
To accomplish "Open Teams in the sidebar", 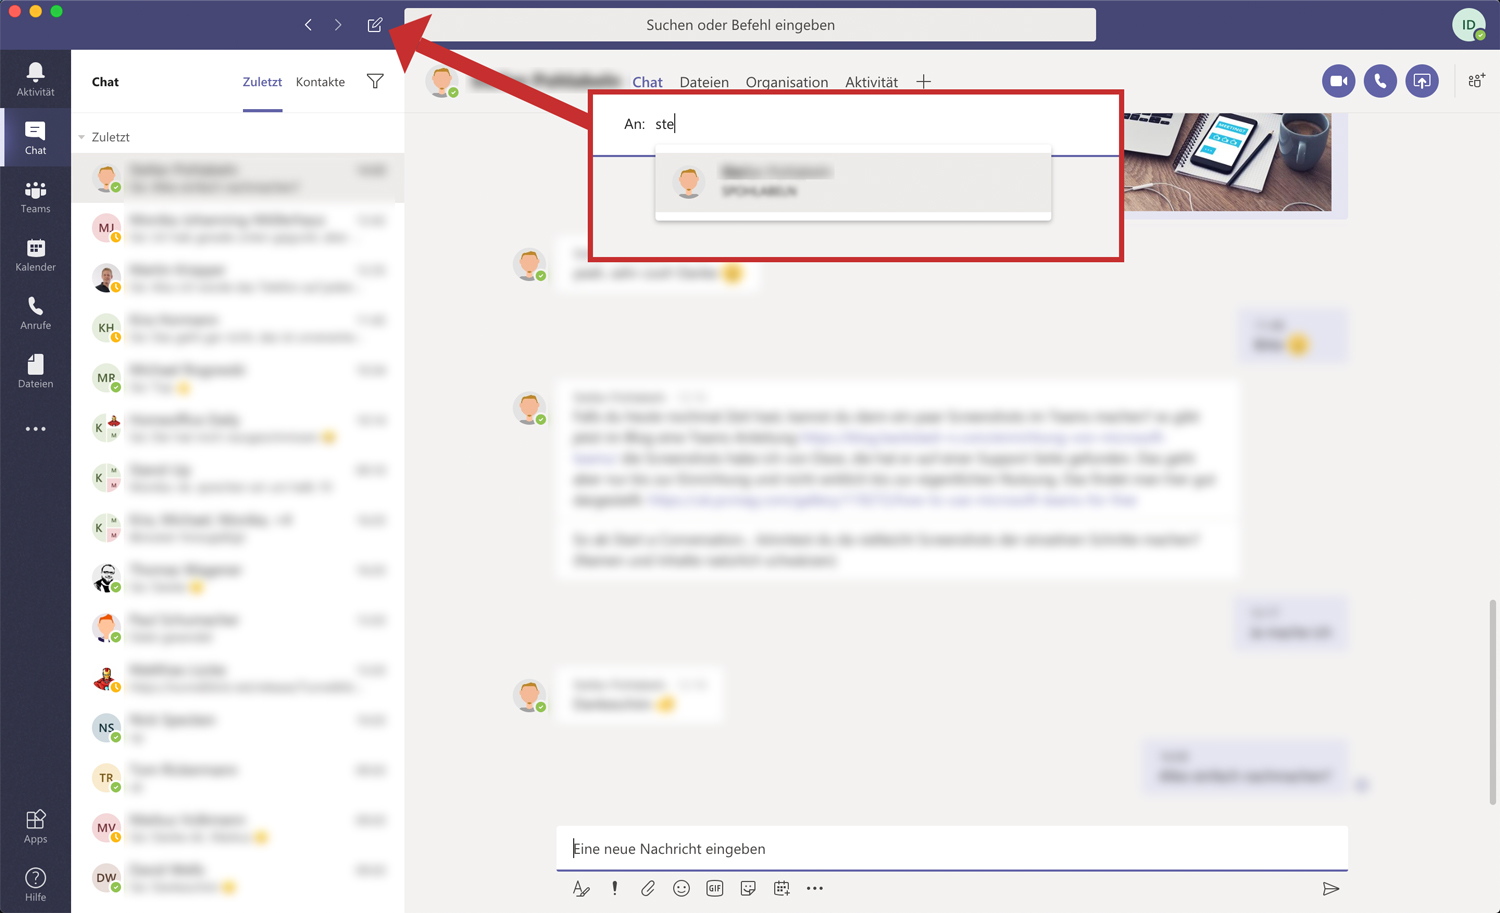I will [35, 196].
